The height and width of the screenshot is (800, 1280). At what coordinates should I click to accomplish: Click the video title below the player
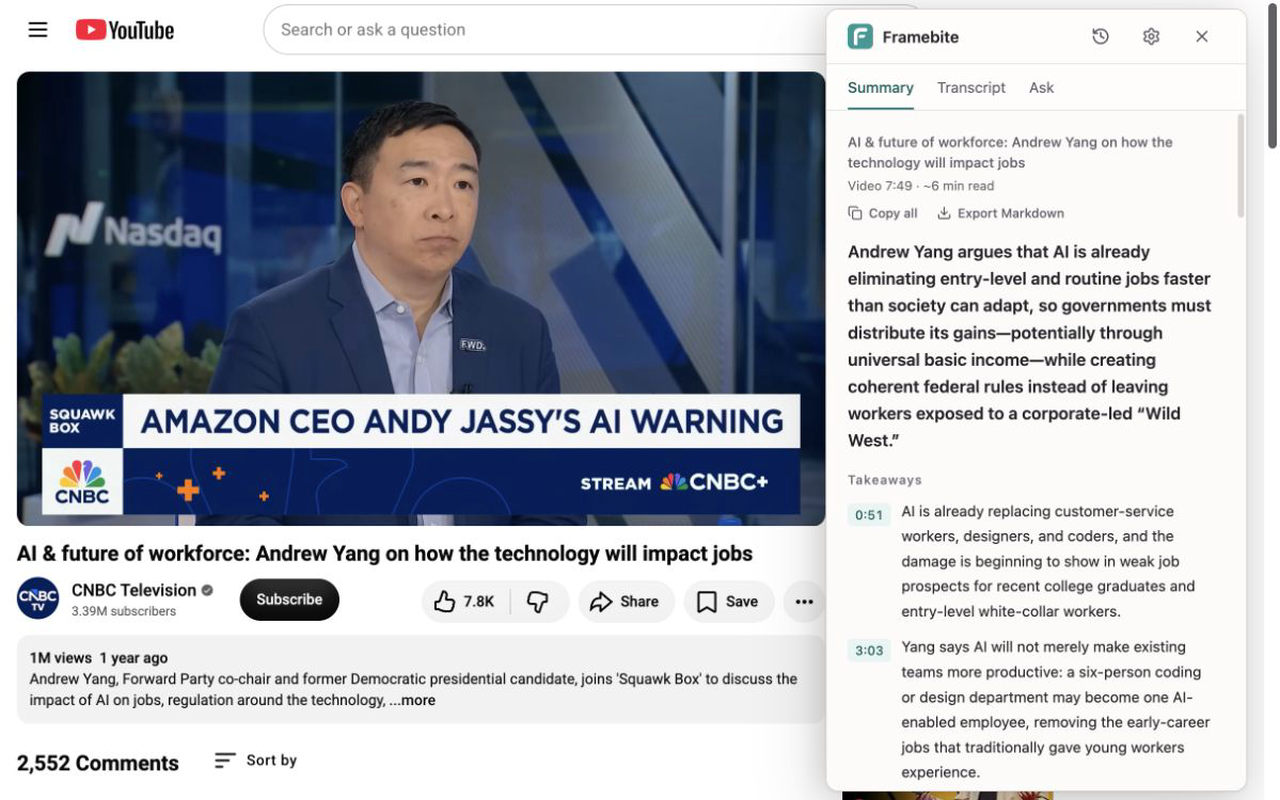coord(385,554)
